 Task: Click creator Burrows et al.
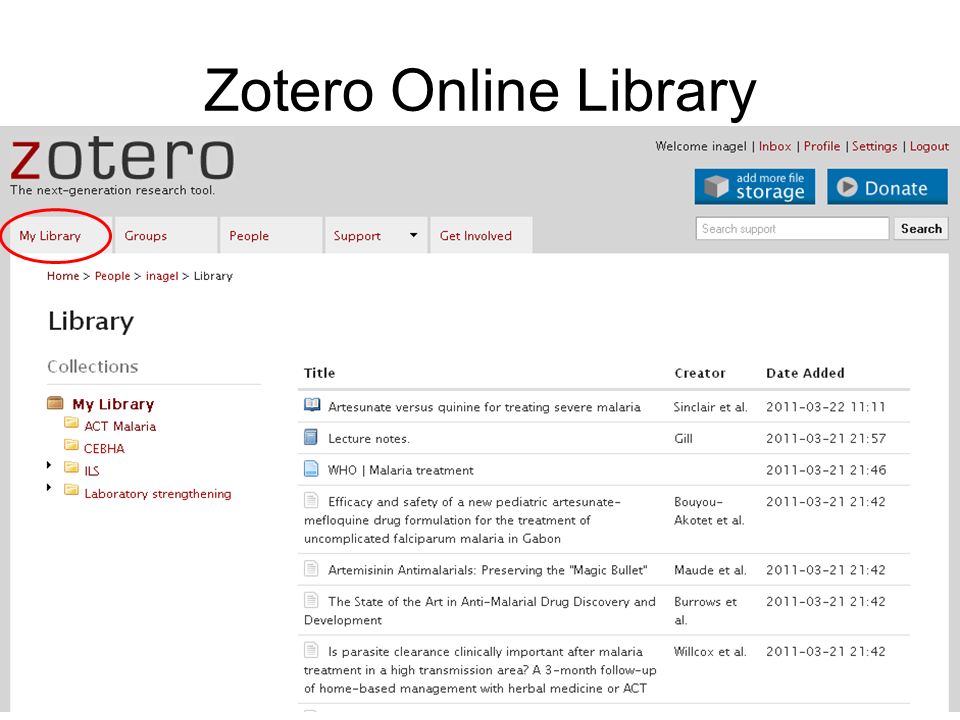point(705,610)
